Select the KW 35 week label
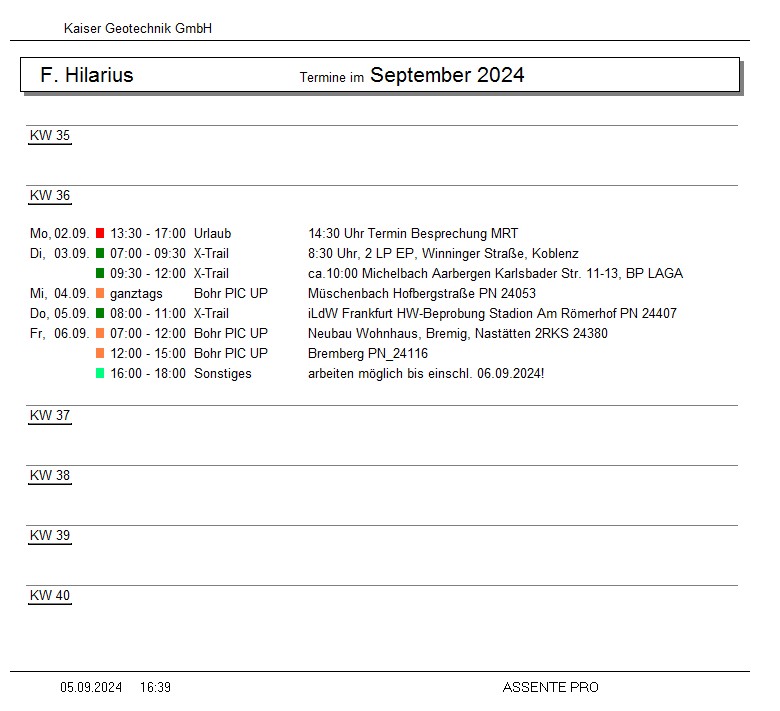Image resolution: width=780 pixels, height=711 pixels. 50,136
